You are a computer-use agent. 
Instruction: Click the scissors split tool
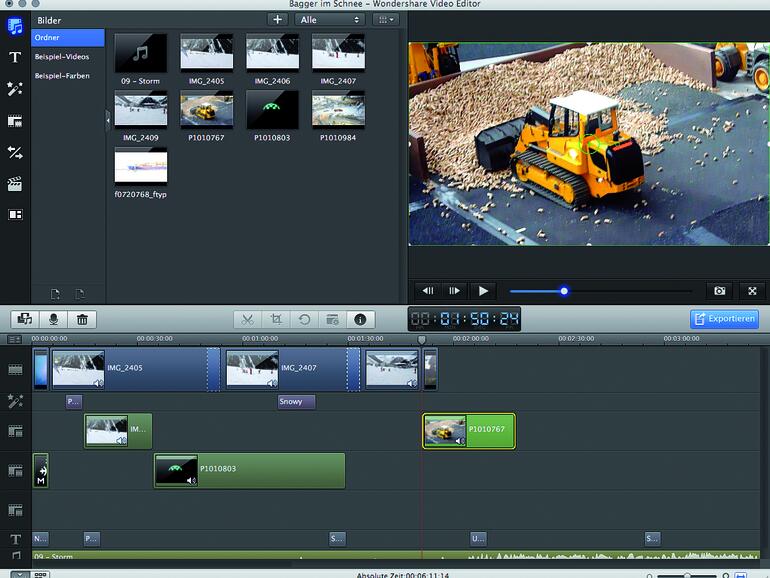pos(247,319)
